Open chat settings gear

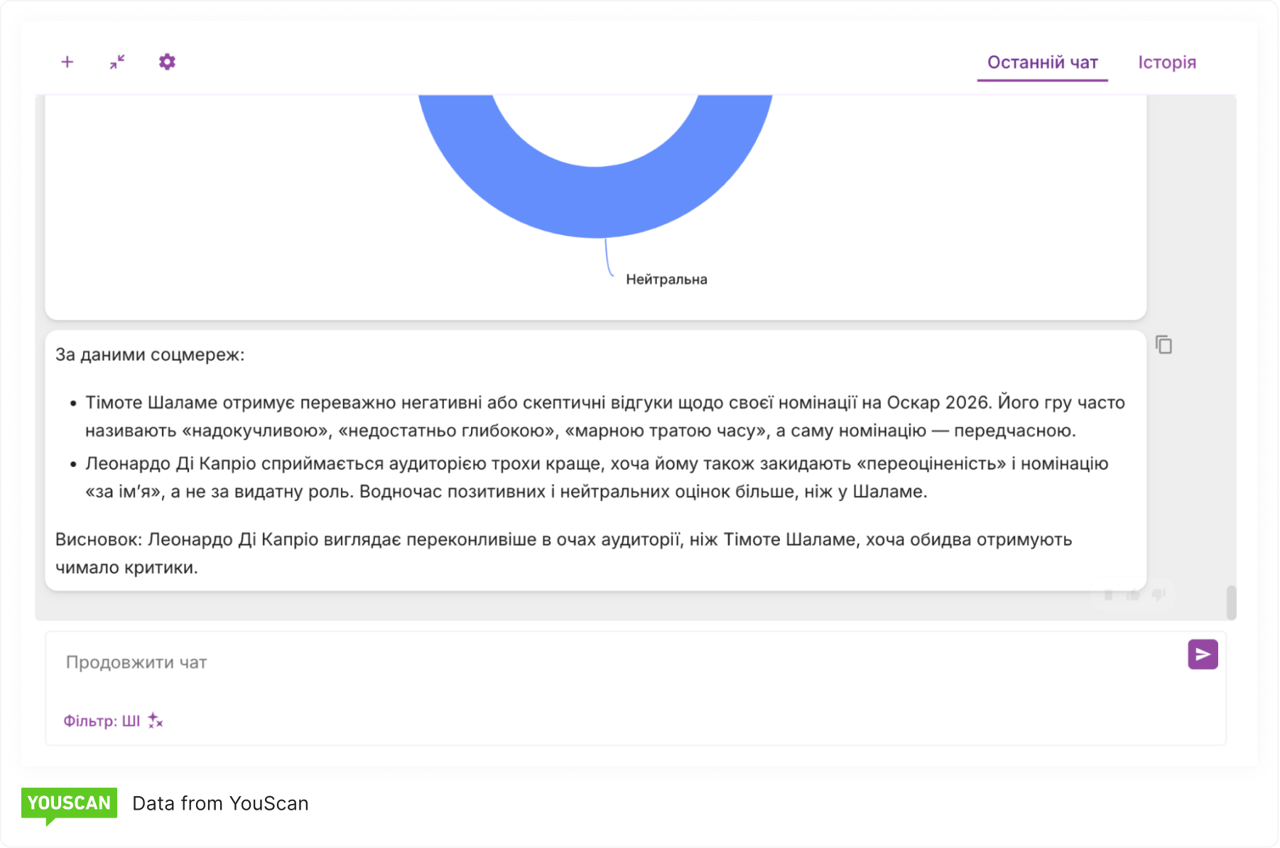(x=167, y=62)
